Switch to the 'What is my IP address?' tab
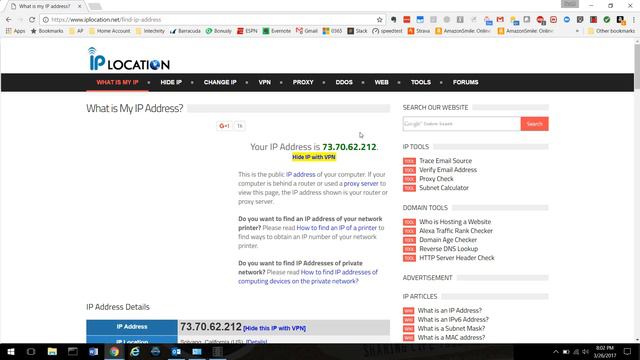 point(46,7)
